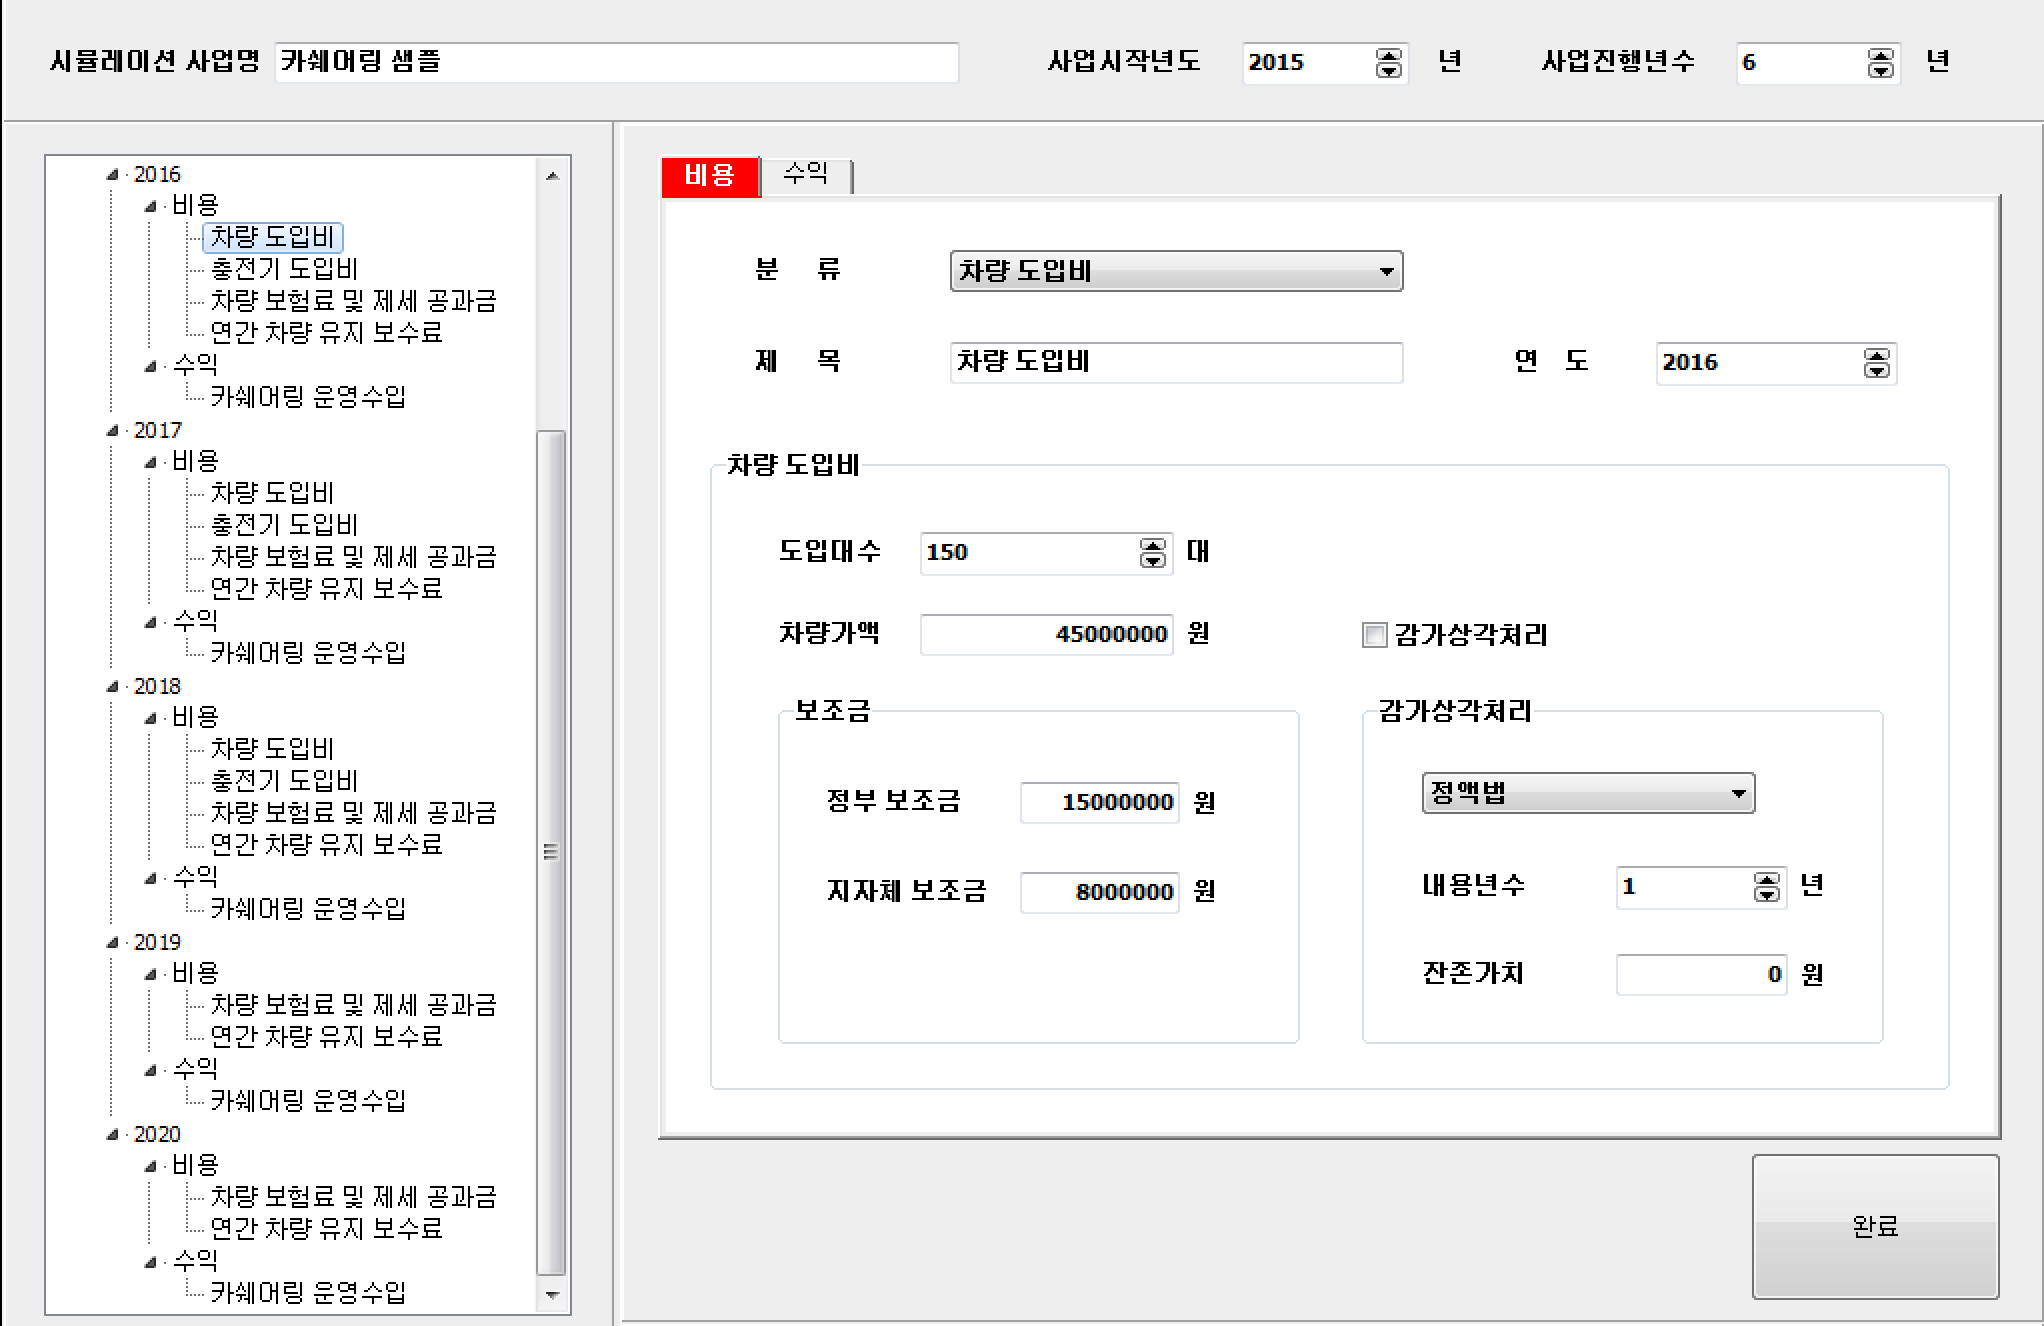Select the 비용 tab

click(710, 177)
